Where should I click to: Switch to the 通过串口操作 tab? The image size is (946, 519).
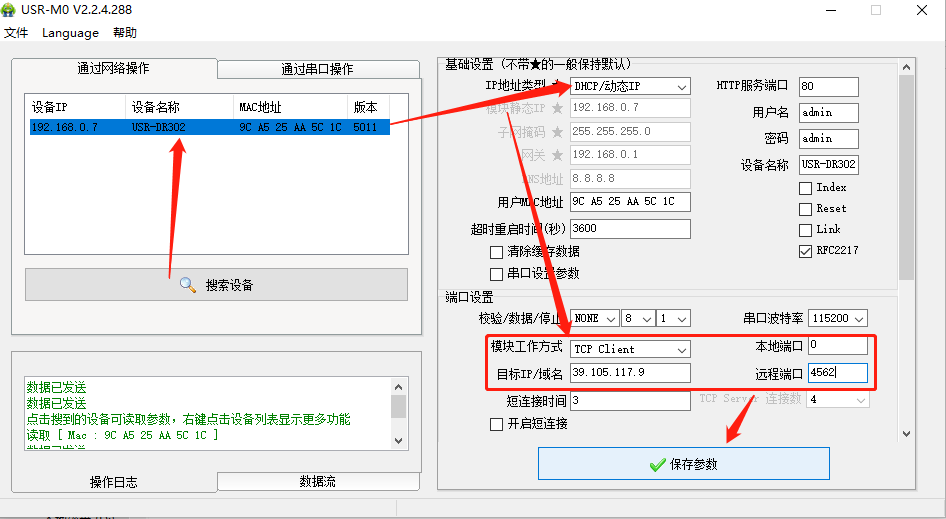click(317, 69)
